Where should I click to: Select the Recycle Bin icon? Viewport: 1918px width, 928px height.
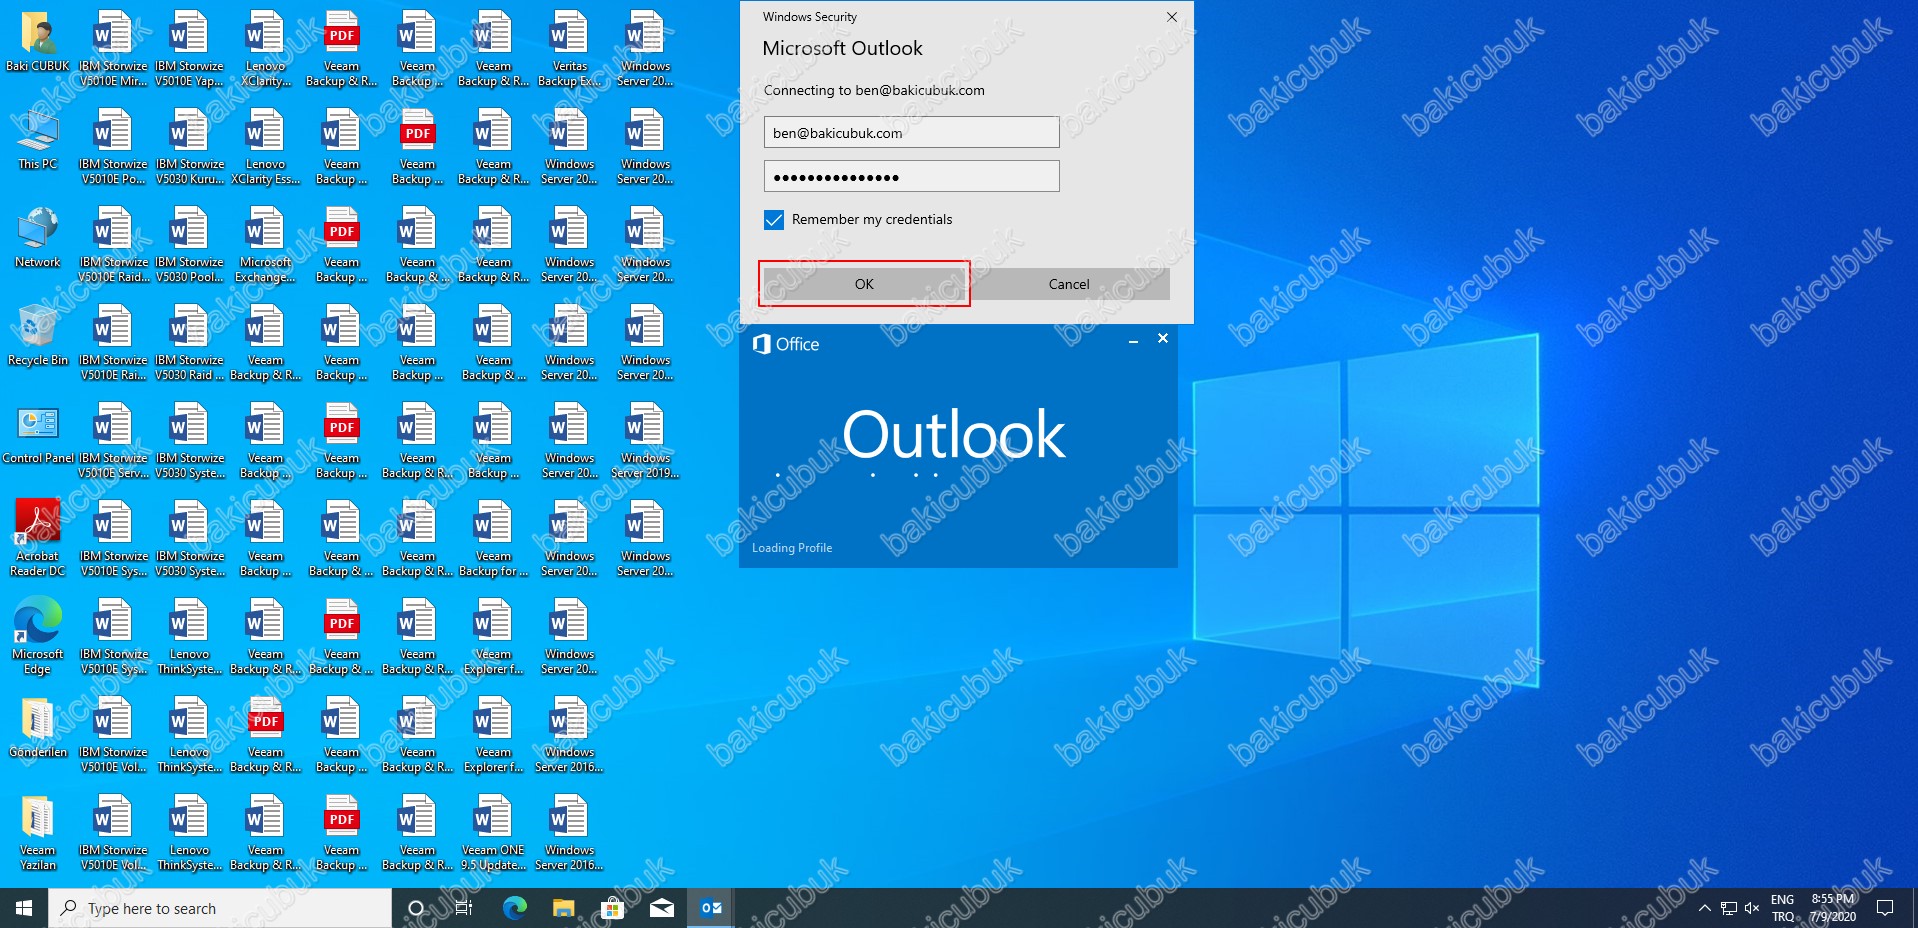[x=38, y=336]
